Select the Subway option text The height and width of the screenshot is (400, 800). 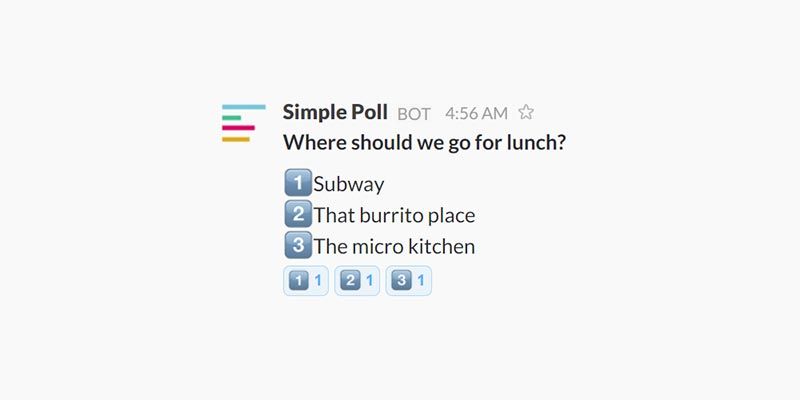pyautogui.click(x=349, y=185)
